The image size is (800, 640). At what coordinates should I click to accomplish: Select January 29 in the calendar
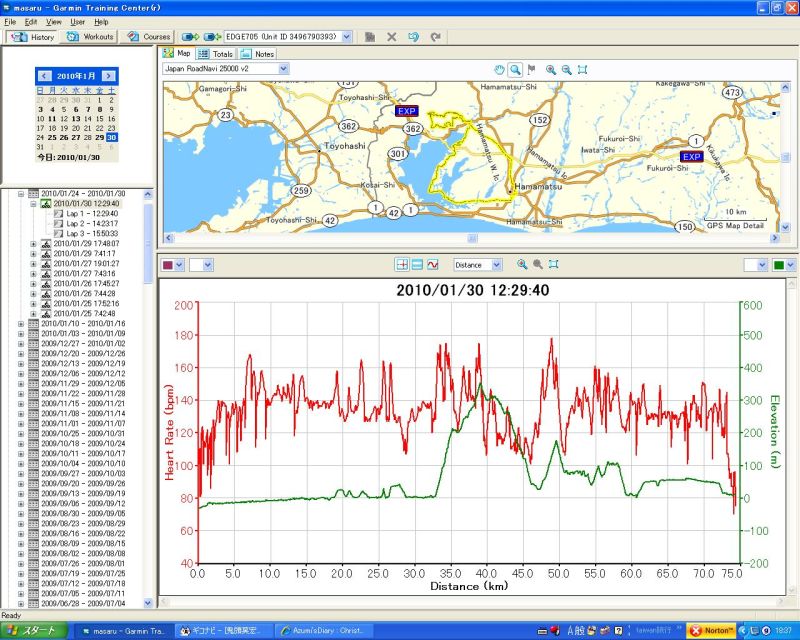click(99, 137)
